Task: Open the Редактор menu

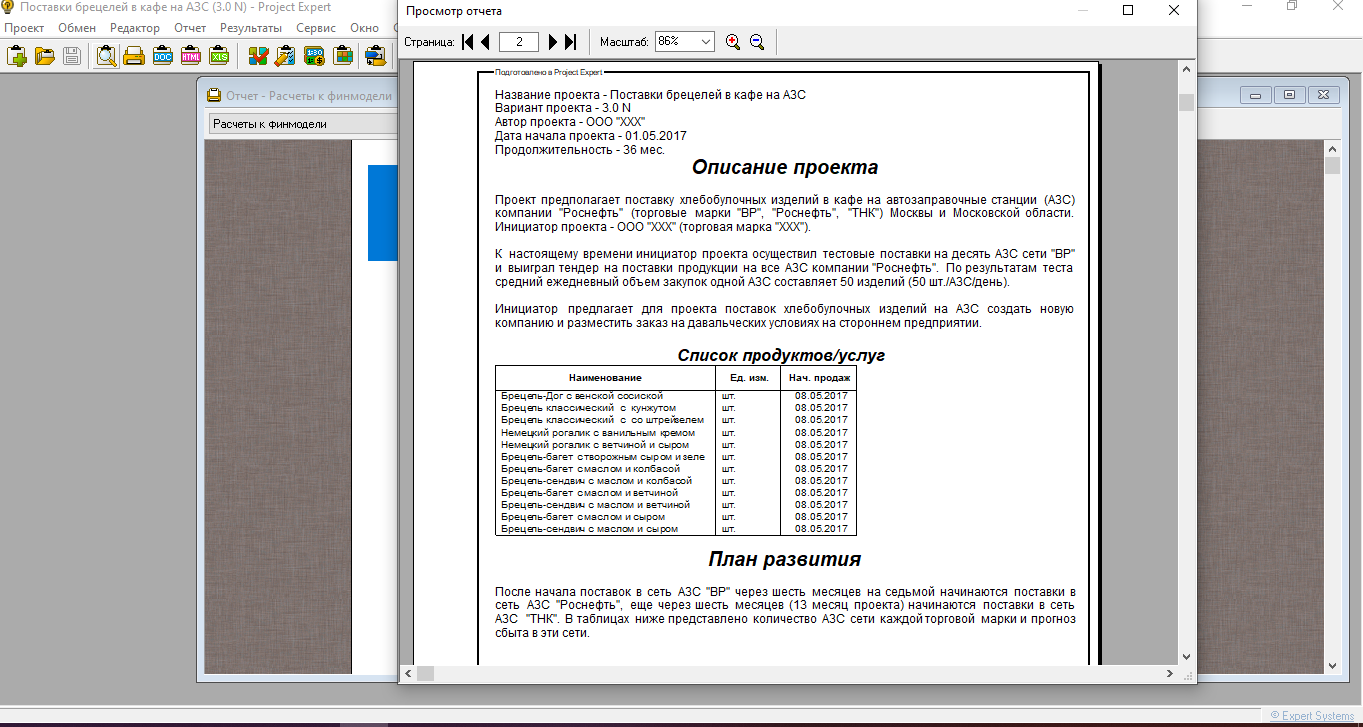Action: [x=134, y=28]
